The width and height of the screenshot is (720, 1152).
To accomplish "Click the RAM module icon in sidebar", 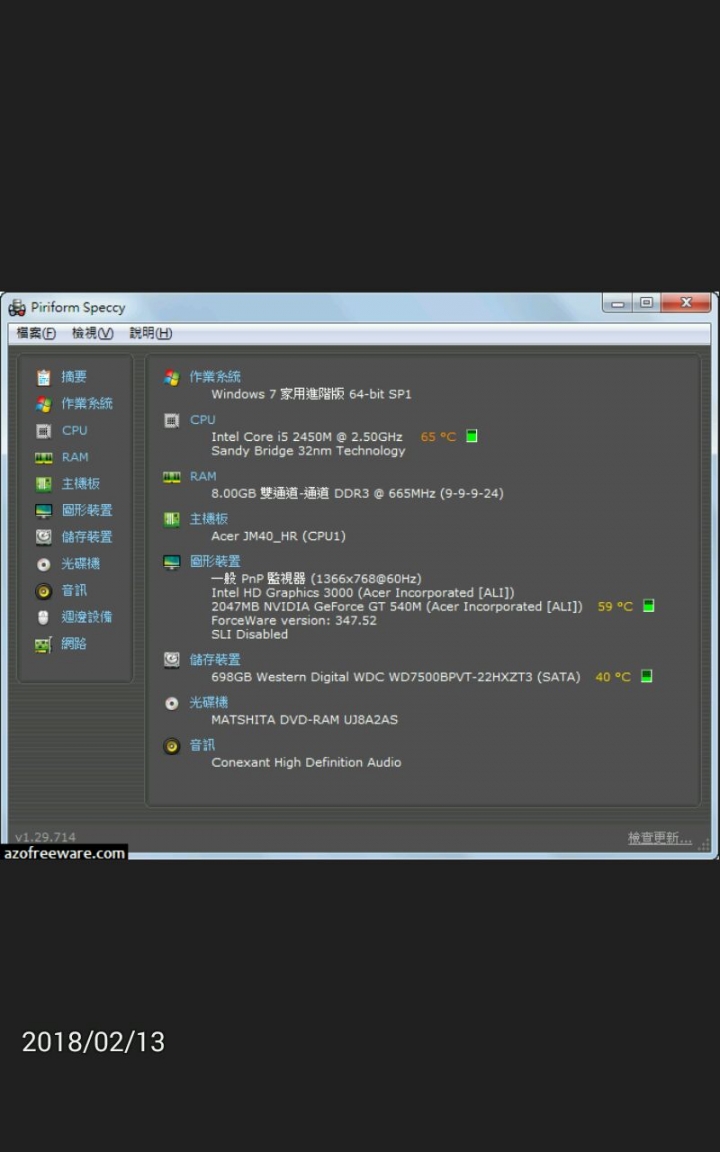I will point(43,458).
